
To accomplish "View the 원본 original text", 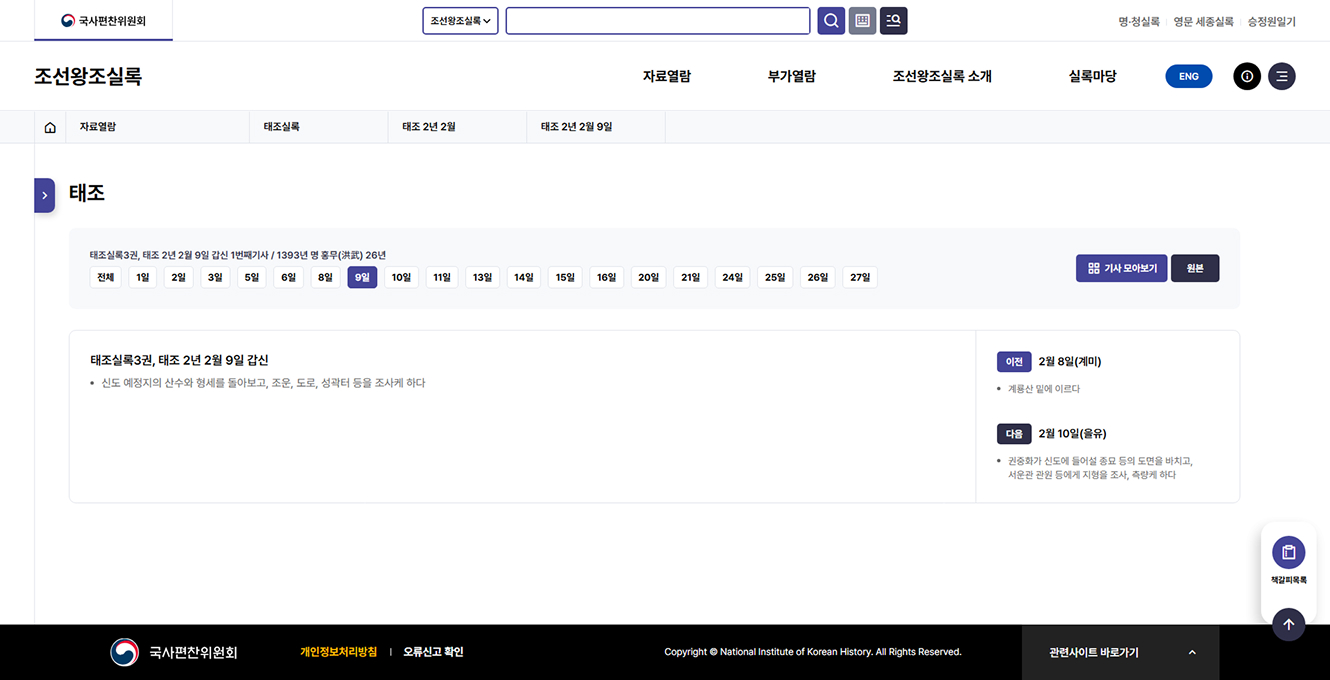I will (x=1195, y=268).
